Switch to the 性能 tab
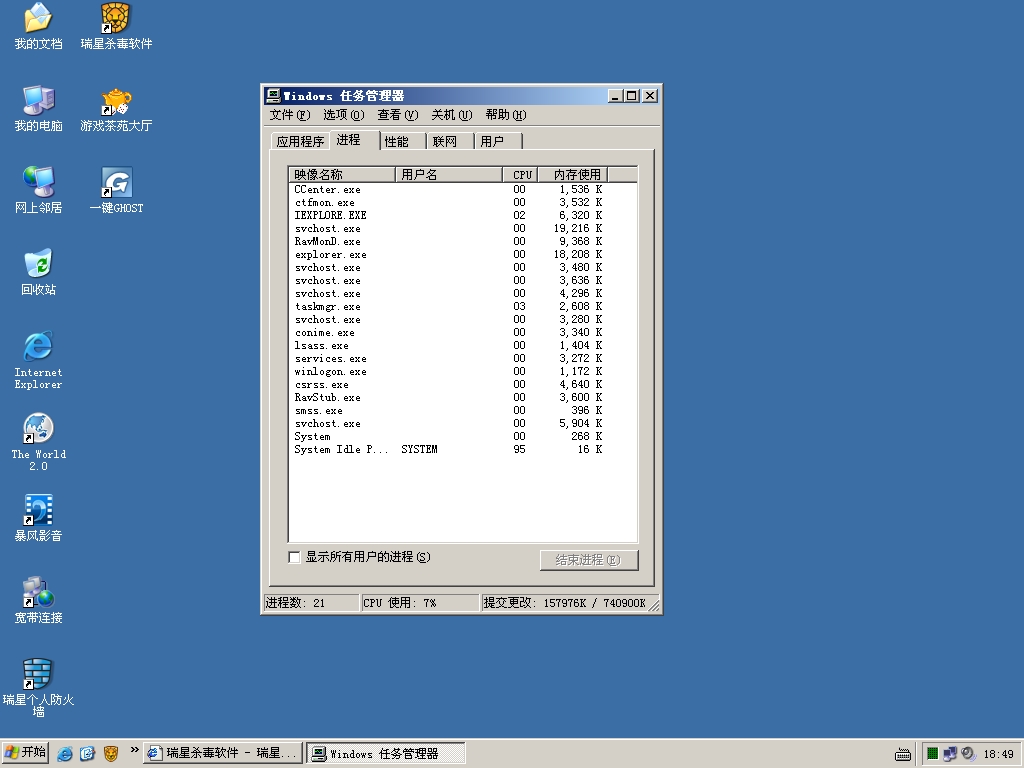This screenshot has height=768, width=1024. (403, 141)
